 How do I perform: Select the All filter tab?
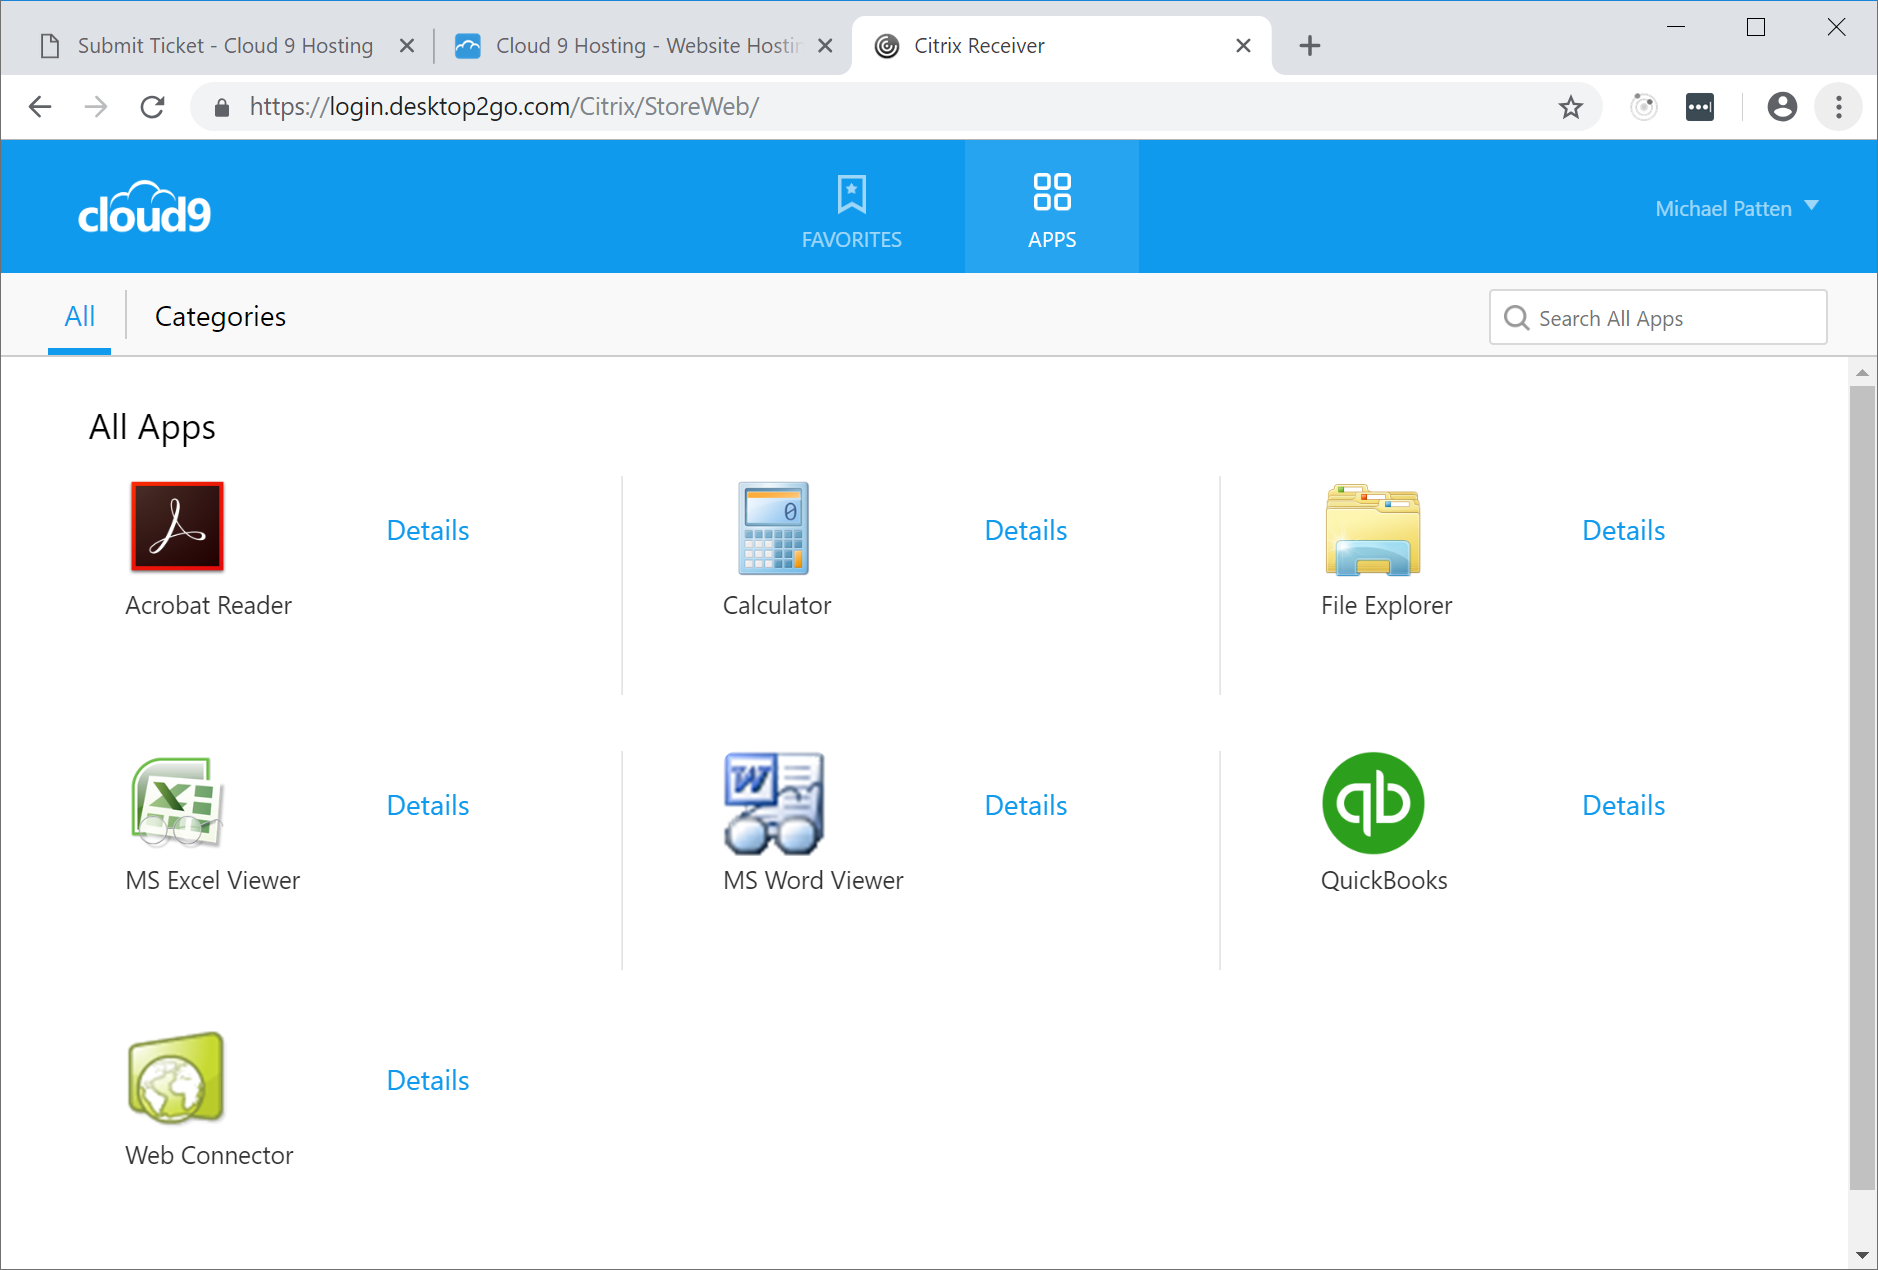coord(80,316)
